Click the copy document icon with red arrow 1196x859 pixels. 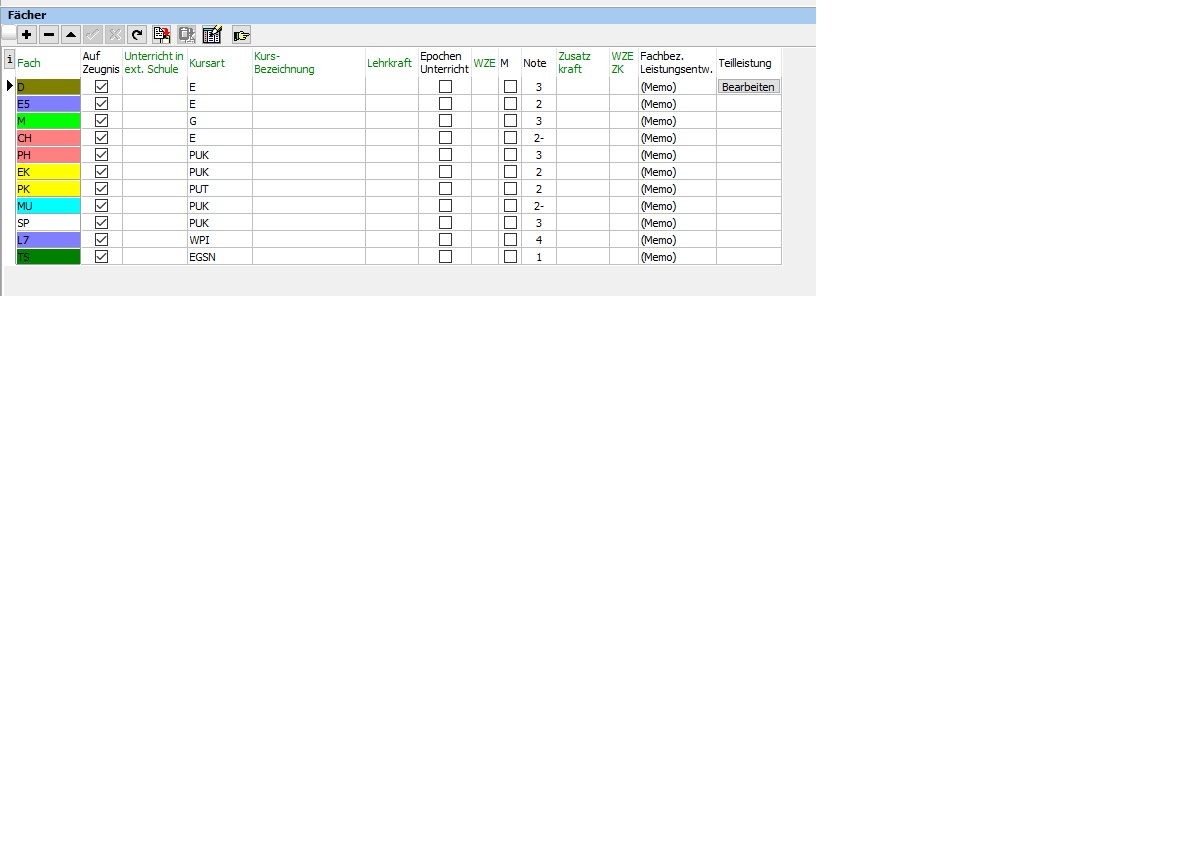point(162,34)
